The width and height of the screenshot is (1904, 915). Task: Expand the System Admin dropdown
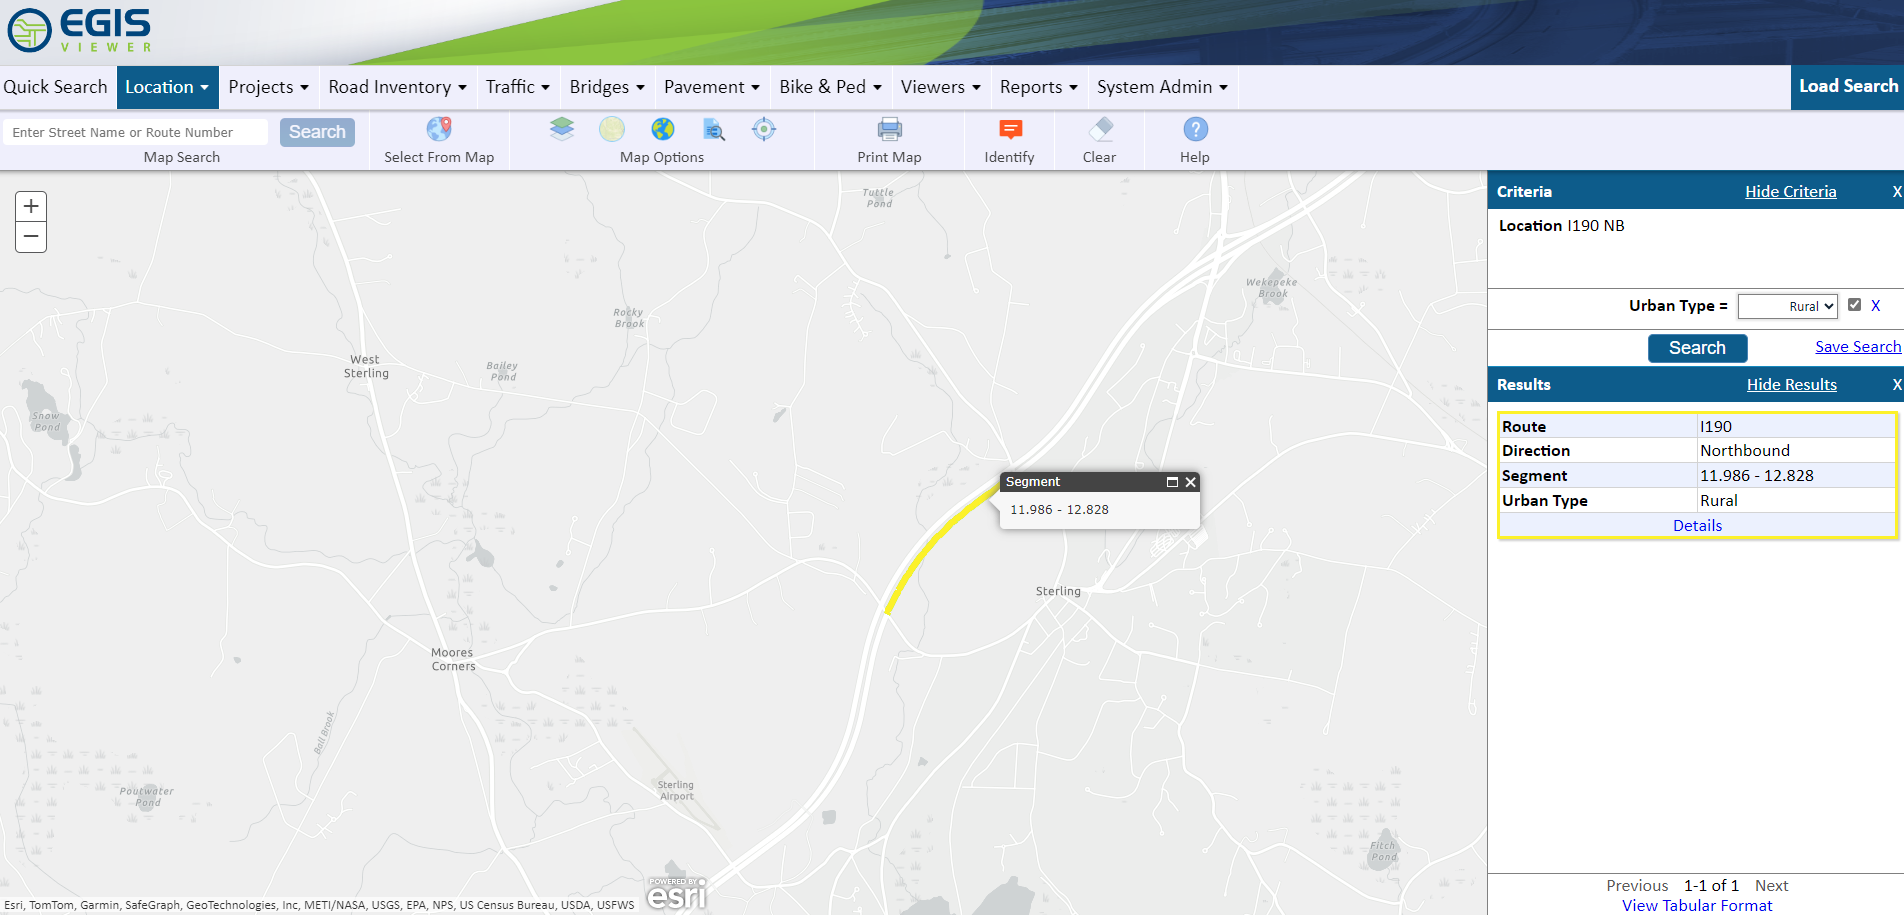coord(1161,87)
